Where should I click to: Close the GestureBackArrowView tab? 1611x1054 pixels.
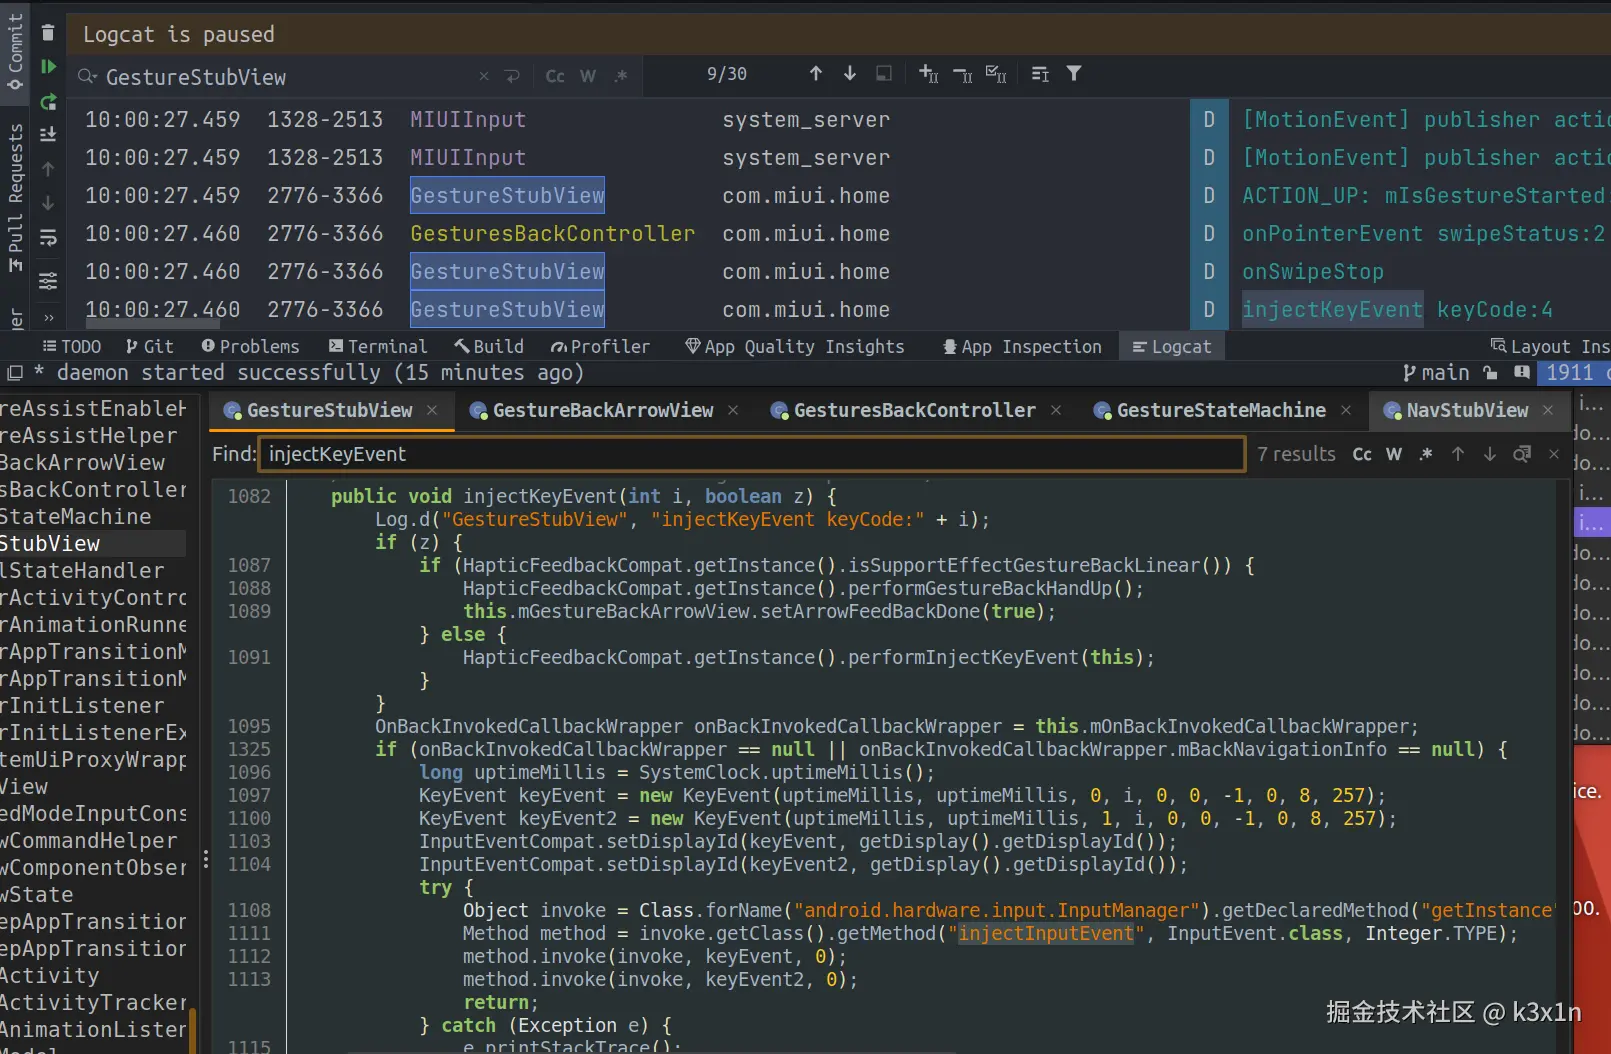(x=733, y=410)
